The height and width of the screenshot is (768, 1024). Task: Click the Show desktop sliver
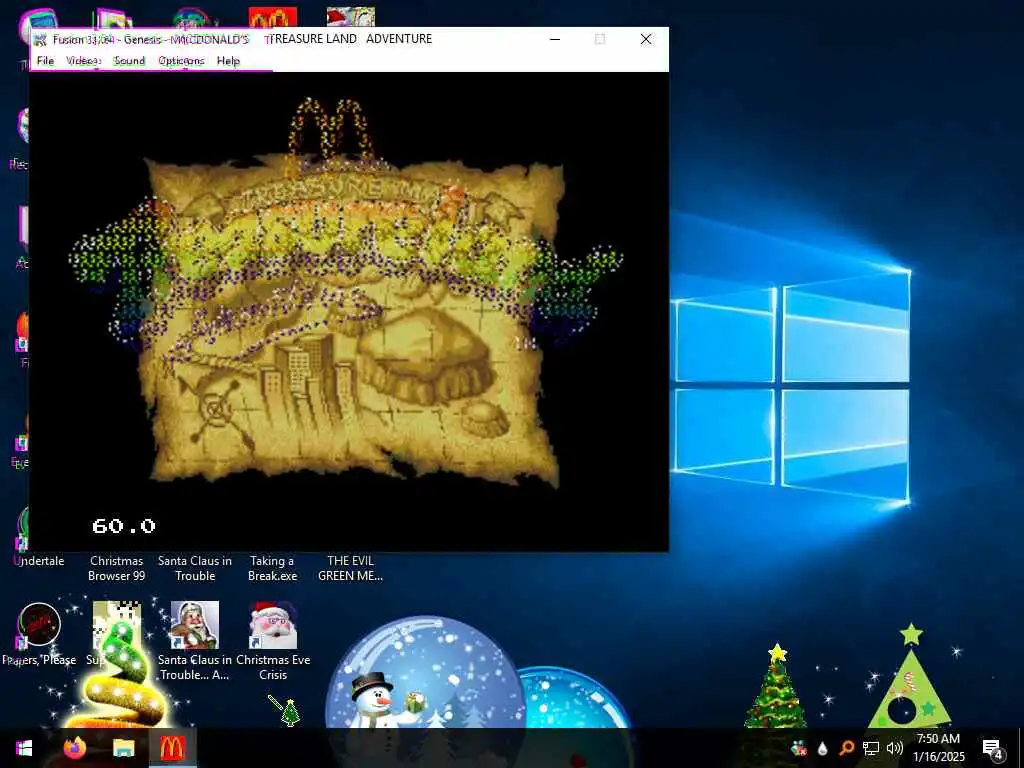[1021, 748]
